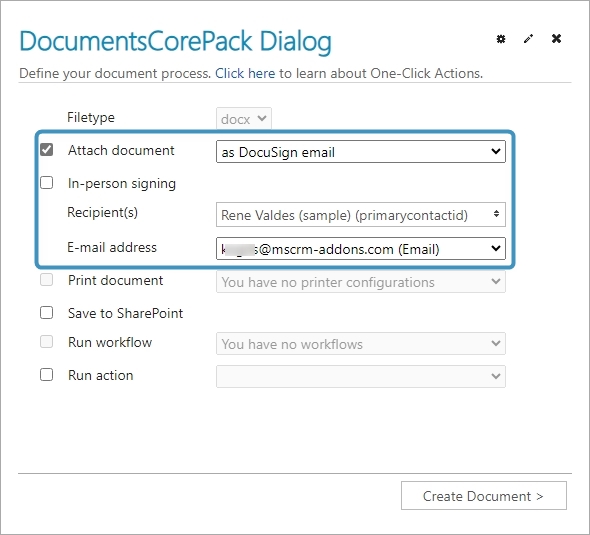
Task: Expand the E-mail address dropdown
Action: tap(360, 248)
